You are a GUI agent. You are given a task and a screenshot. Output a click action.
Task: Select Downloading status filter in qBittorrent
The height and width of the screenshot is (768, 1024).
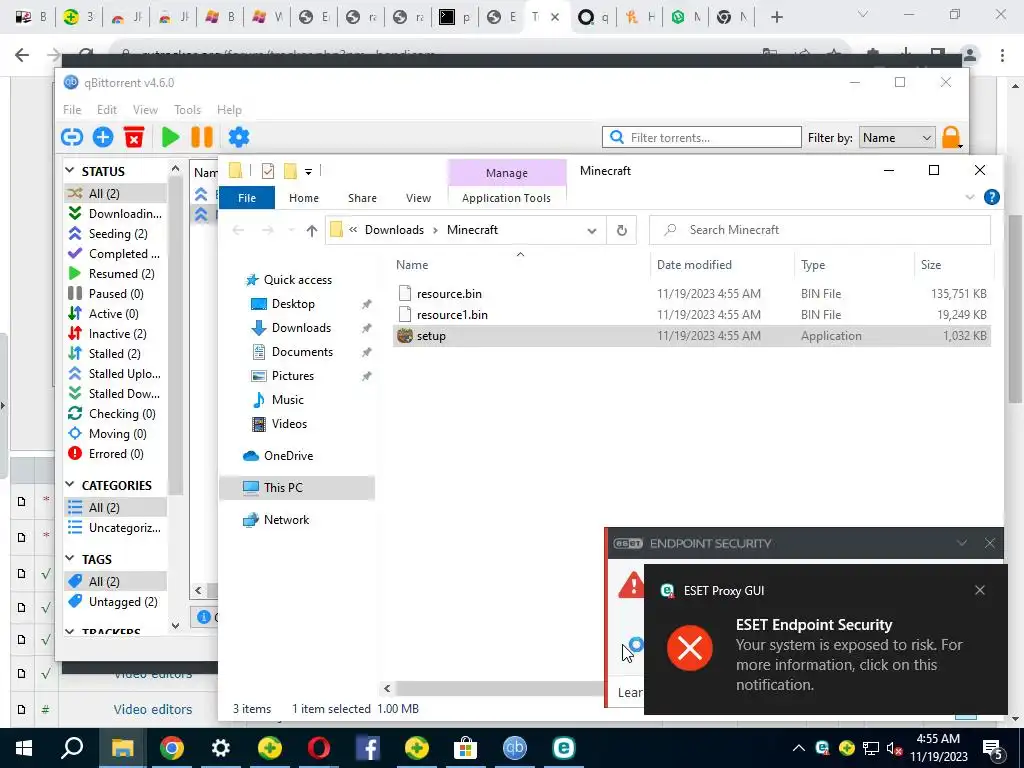[x=115, y=214]
